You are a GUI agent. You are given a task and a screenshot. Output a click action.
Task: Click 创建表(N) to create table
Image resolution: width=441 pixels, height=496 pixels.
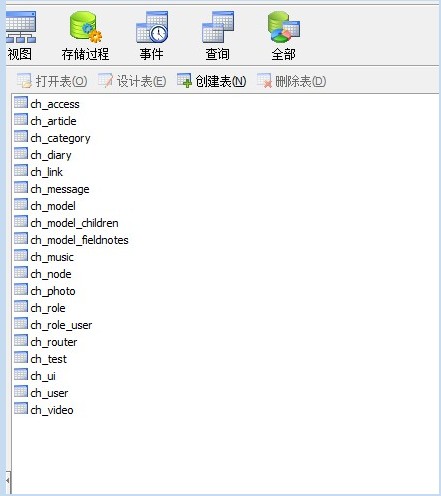(212, 81)
